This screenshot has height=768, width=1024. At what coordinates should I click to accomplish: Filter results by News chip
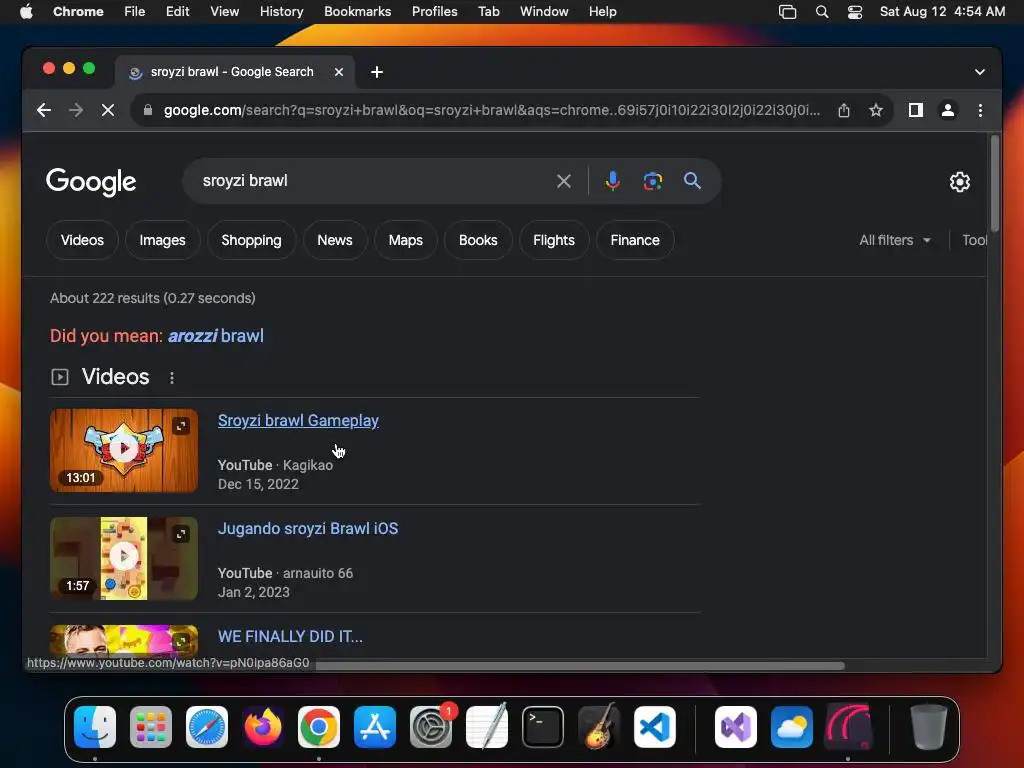pyautogui.click(x=335, y=240)
